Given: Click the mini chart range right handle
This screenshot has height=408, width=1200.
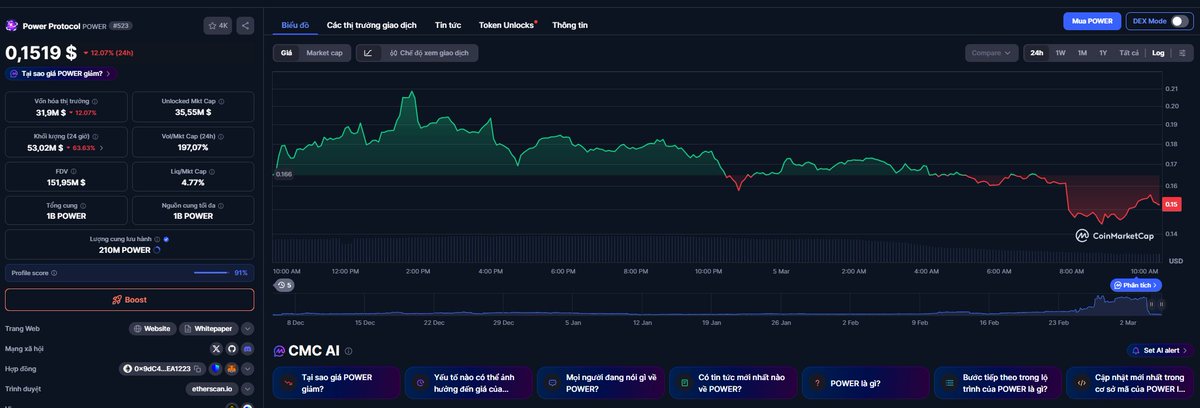Looking at the screenshot, I should click(x=1160, y=302).
